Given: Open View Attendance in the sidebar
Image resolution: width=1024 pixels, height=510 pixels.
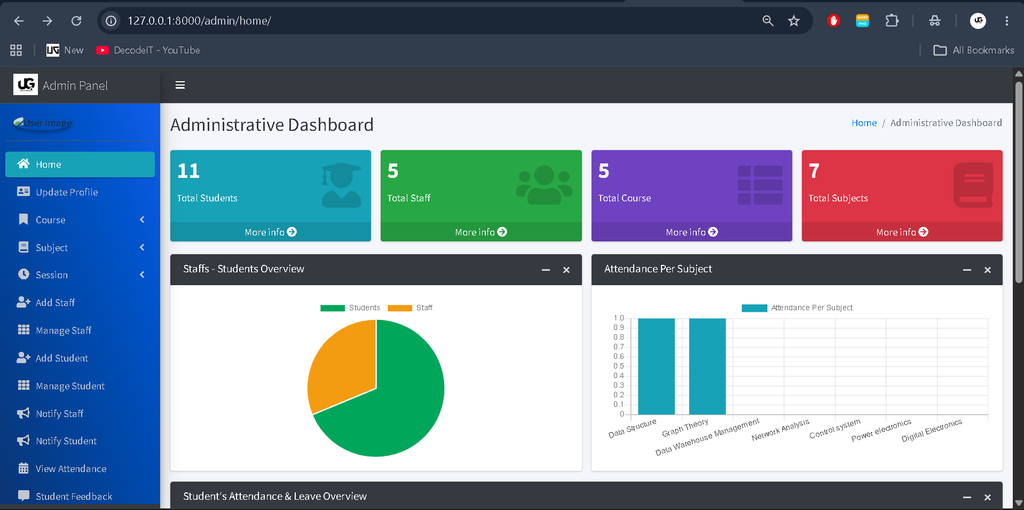Looking at the screenshot, I should click(80, 468).
